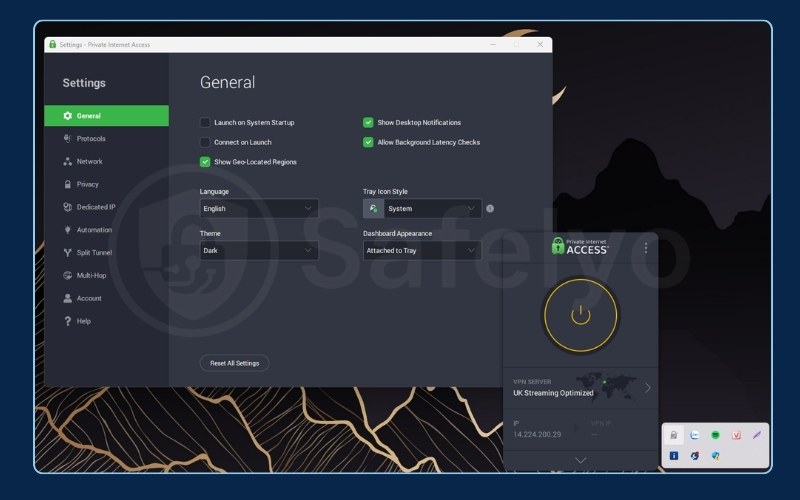Click the Private Internet Access logo in dashboard
Viewport: 800px width, 500px height.
(580, 246)
